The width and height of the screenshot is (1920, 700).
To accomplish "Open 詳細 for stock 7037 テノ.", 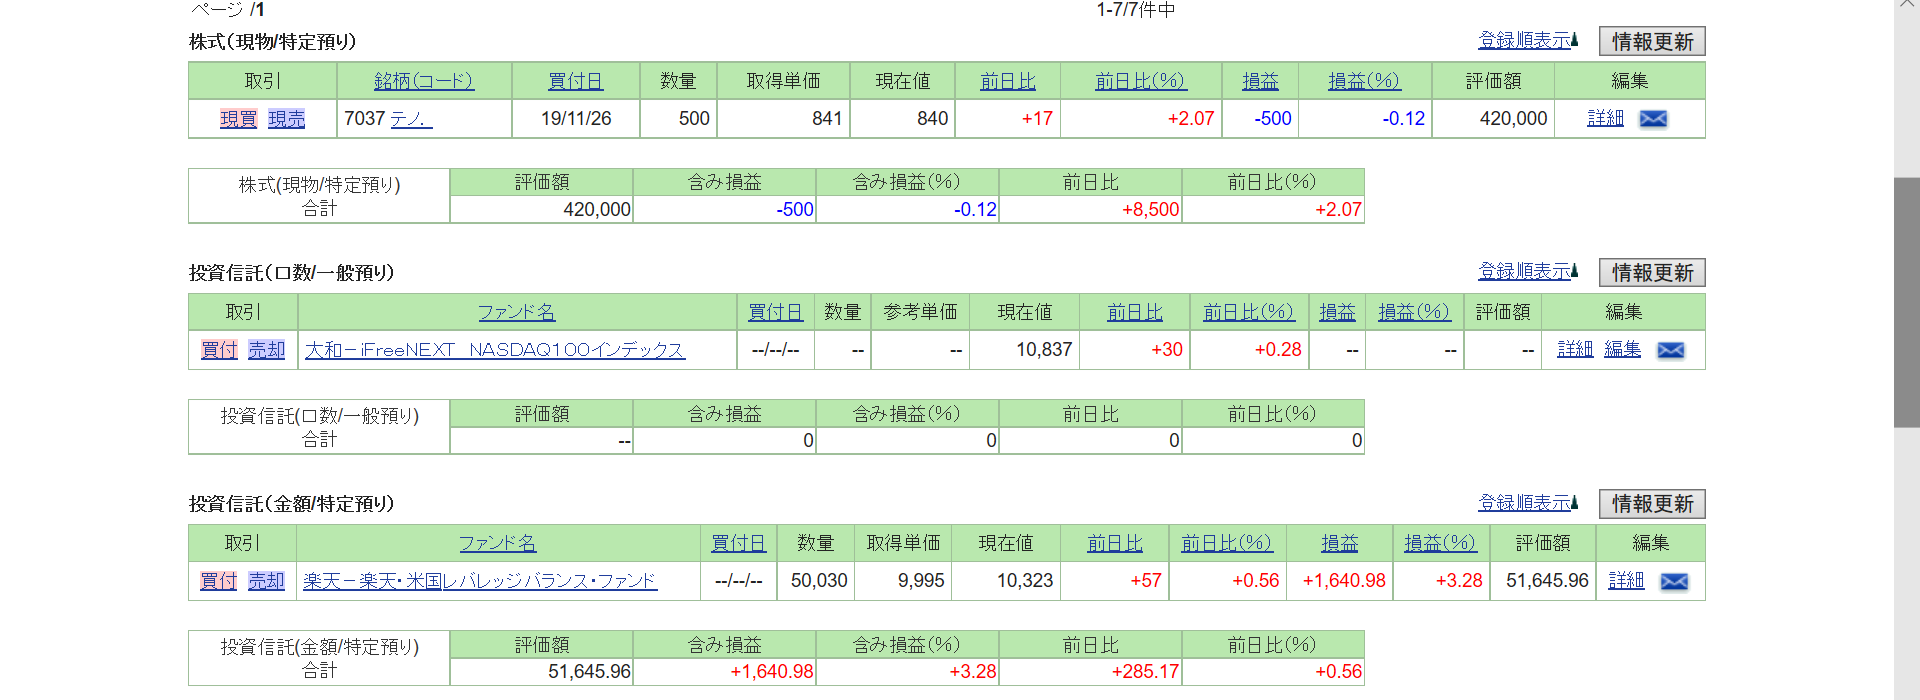I will click(x=1605, y=118).
